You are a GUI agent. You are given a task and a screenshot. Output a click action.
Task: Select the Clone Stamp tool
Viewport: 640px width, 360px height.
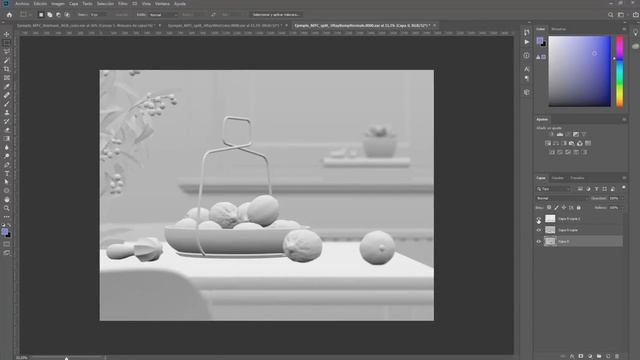point(7,112)
